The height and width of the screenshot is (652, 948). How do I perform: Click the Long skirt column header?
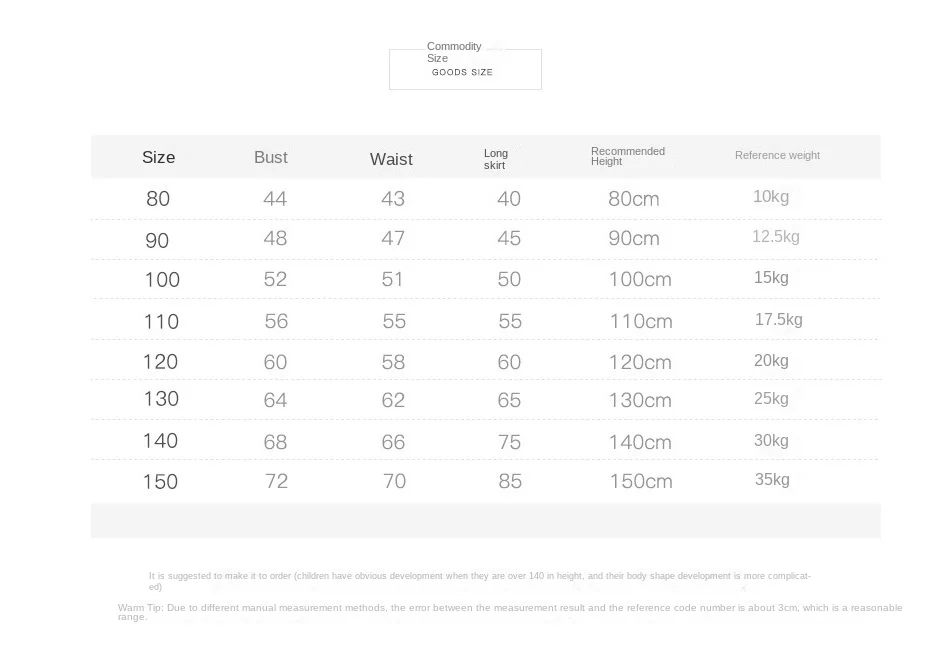pos(496,159)
